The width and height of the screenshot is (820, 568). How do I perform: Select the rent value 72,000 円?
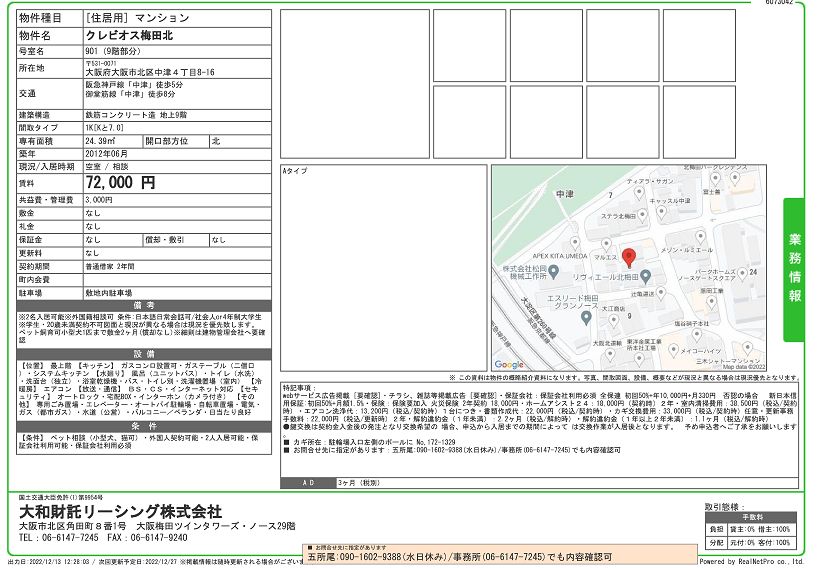click(x=120, y=183)
